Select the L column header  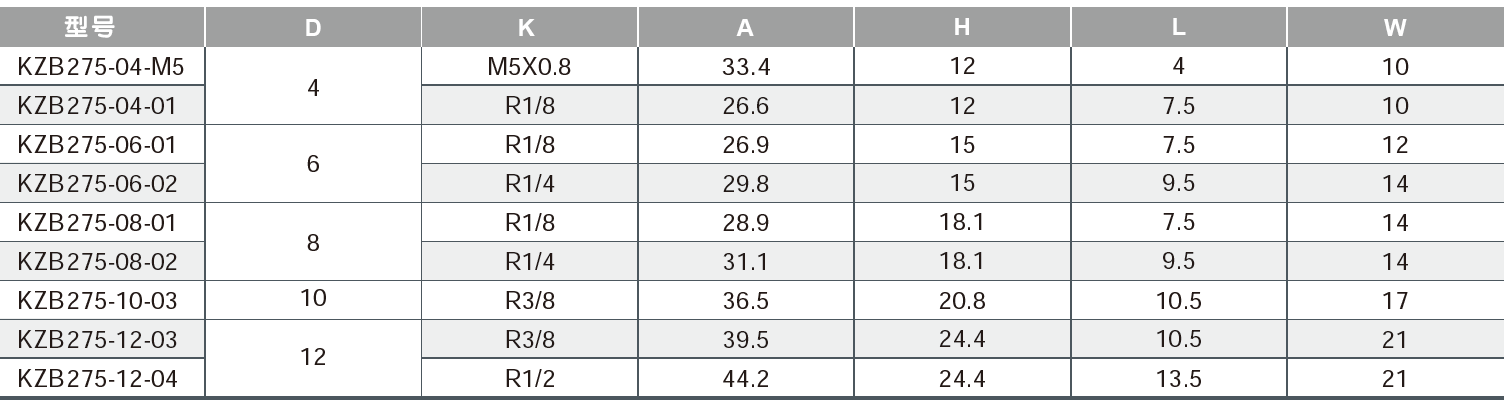tap(1179, 28)
